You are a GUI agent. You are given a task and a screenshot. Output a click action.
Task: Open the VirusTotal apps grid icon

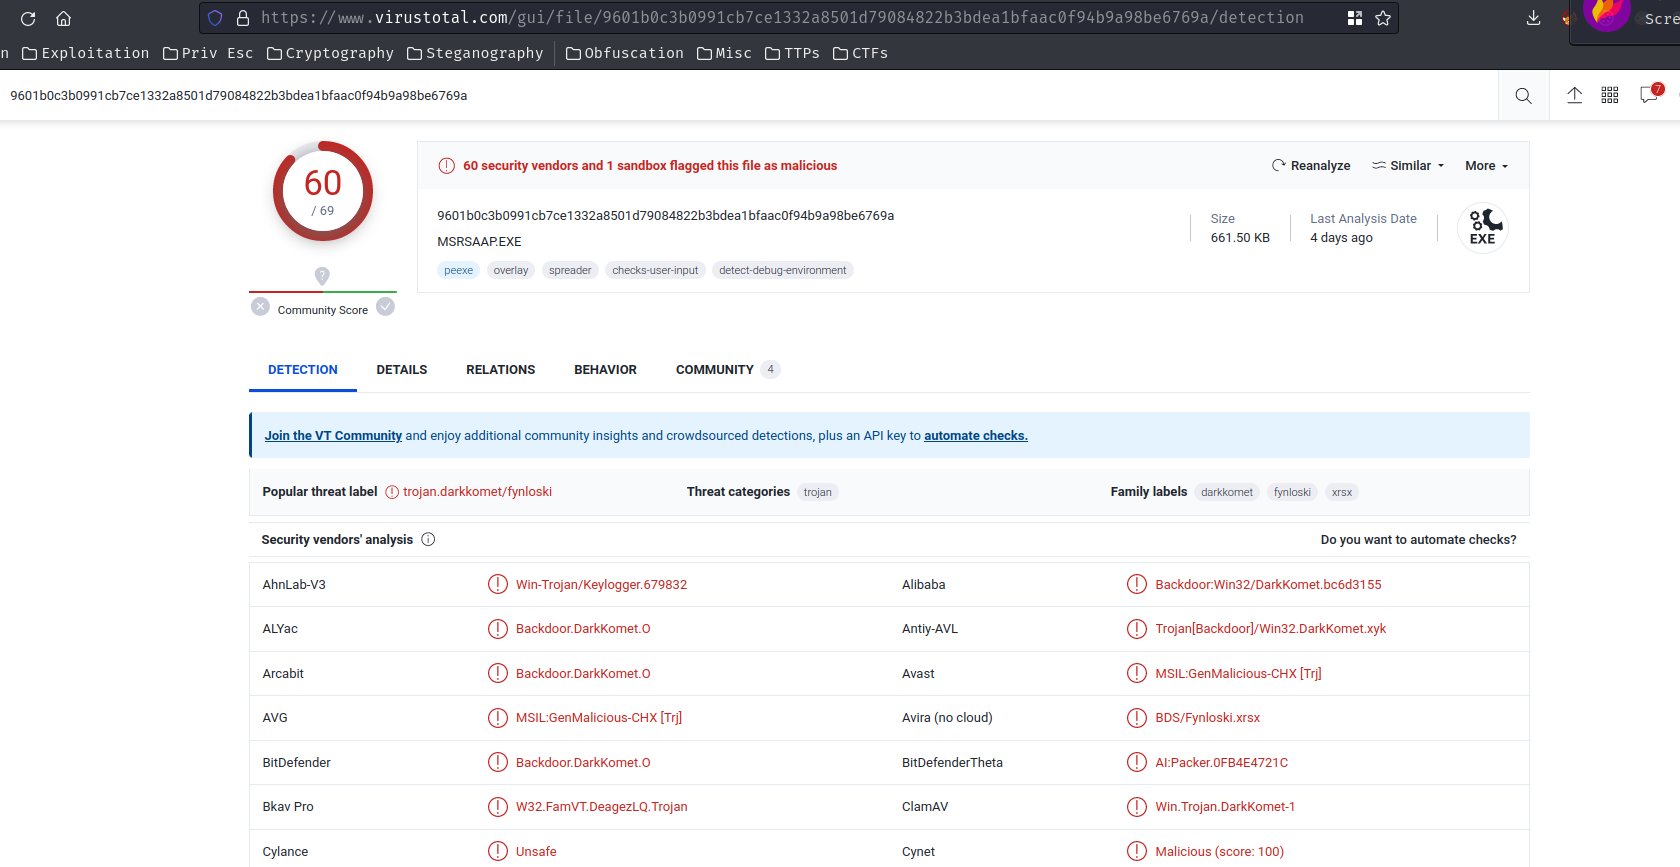(x=1610, y=95)
